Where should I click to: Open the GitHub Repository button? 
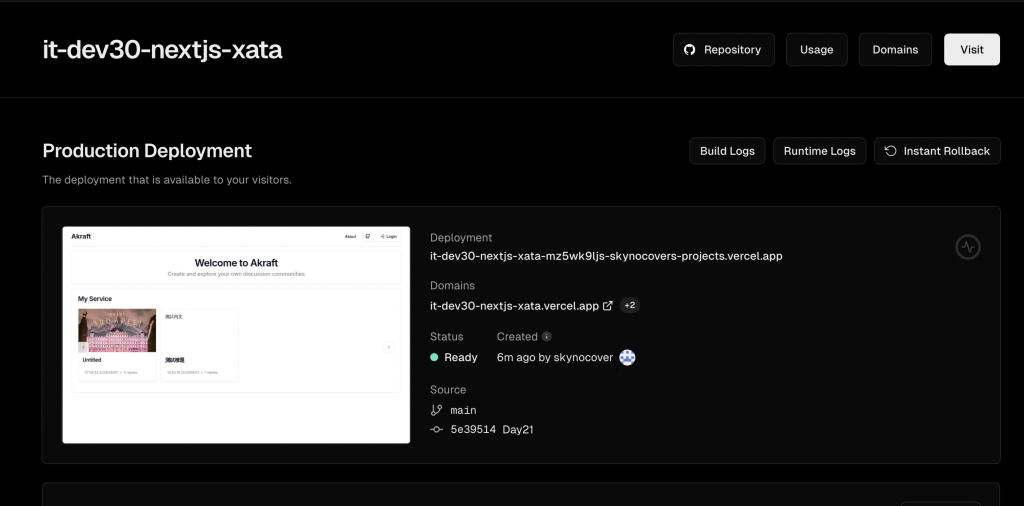point(723,50)
